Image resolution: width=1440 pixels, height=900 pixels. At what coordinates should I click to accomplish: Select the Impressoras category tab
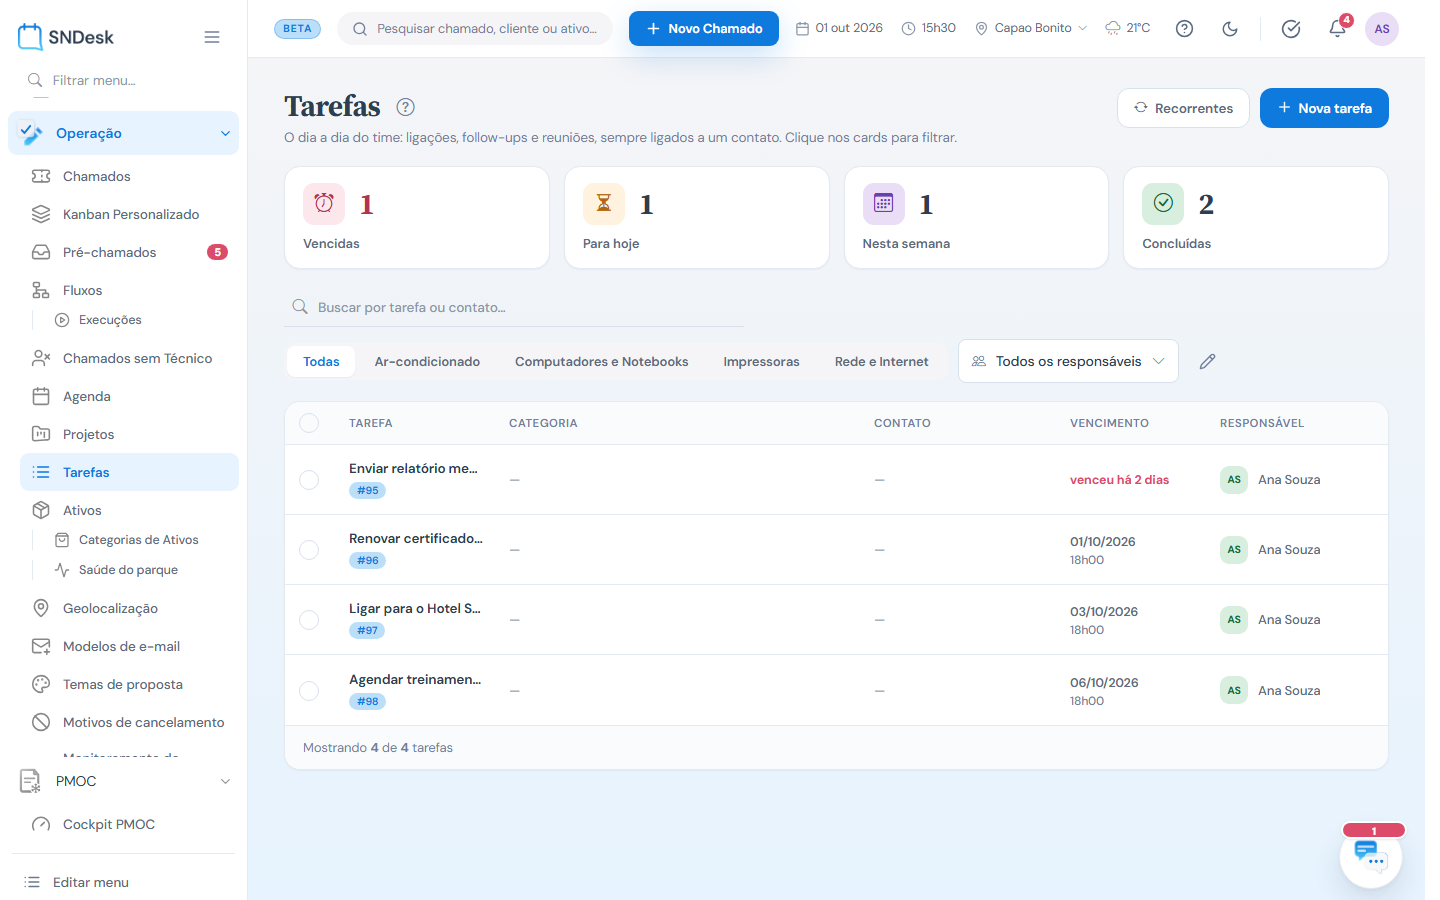[x=762, y=362]
